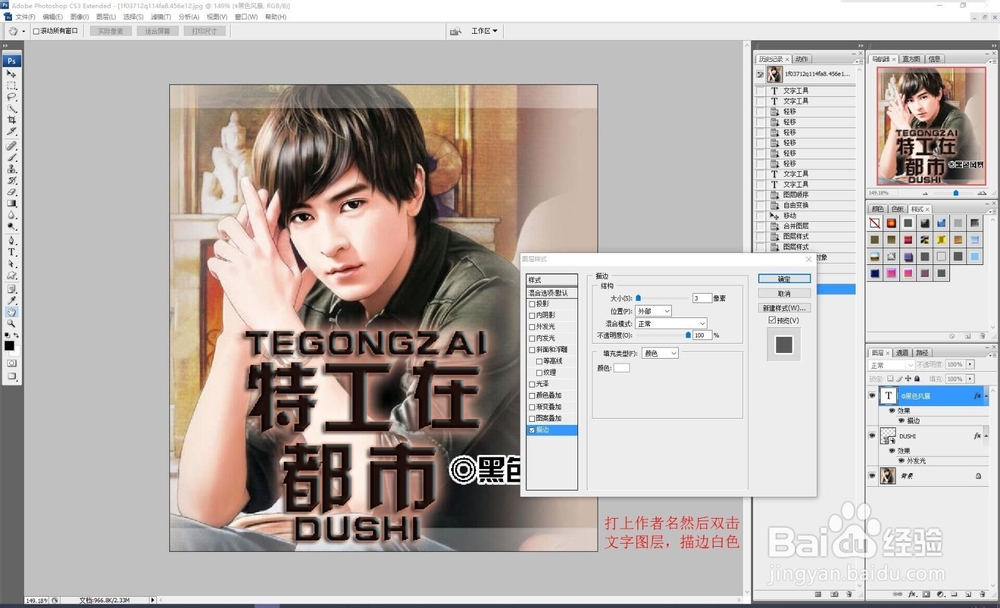Click the Navigator preview thumbnail
1000x608 pixels.
(931, 126)
